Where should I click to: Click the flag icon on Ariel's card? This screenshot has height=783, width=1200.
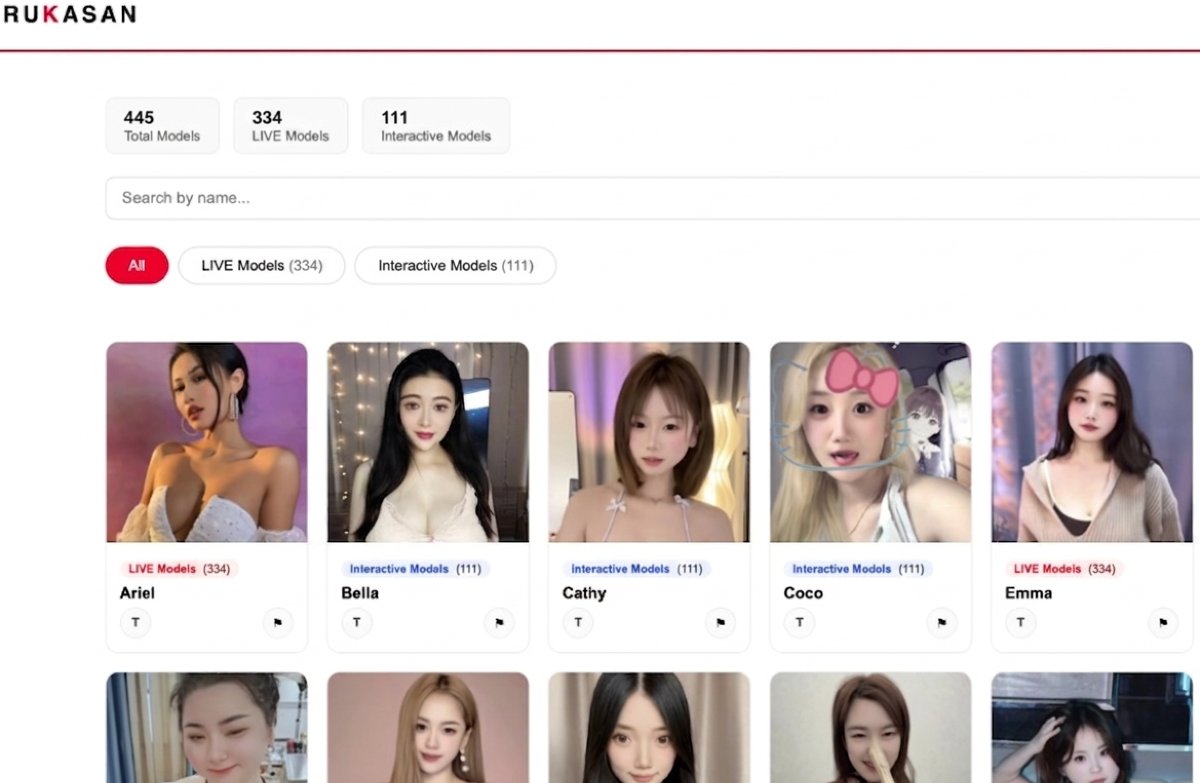(278, 622)
